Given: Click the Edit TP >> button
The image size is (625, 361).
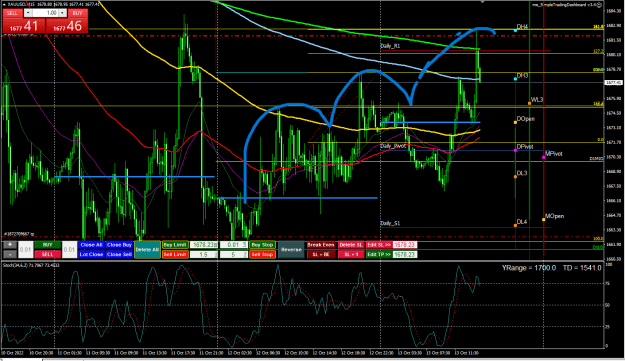Looking at the screenshot, I should tap(379, 254).
